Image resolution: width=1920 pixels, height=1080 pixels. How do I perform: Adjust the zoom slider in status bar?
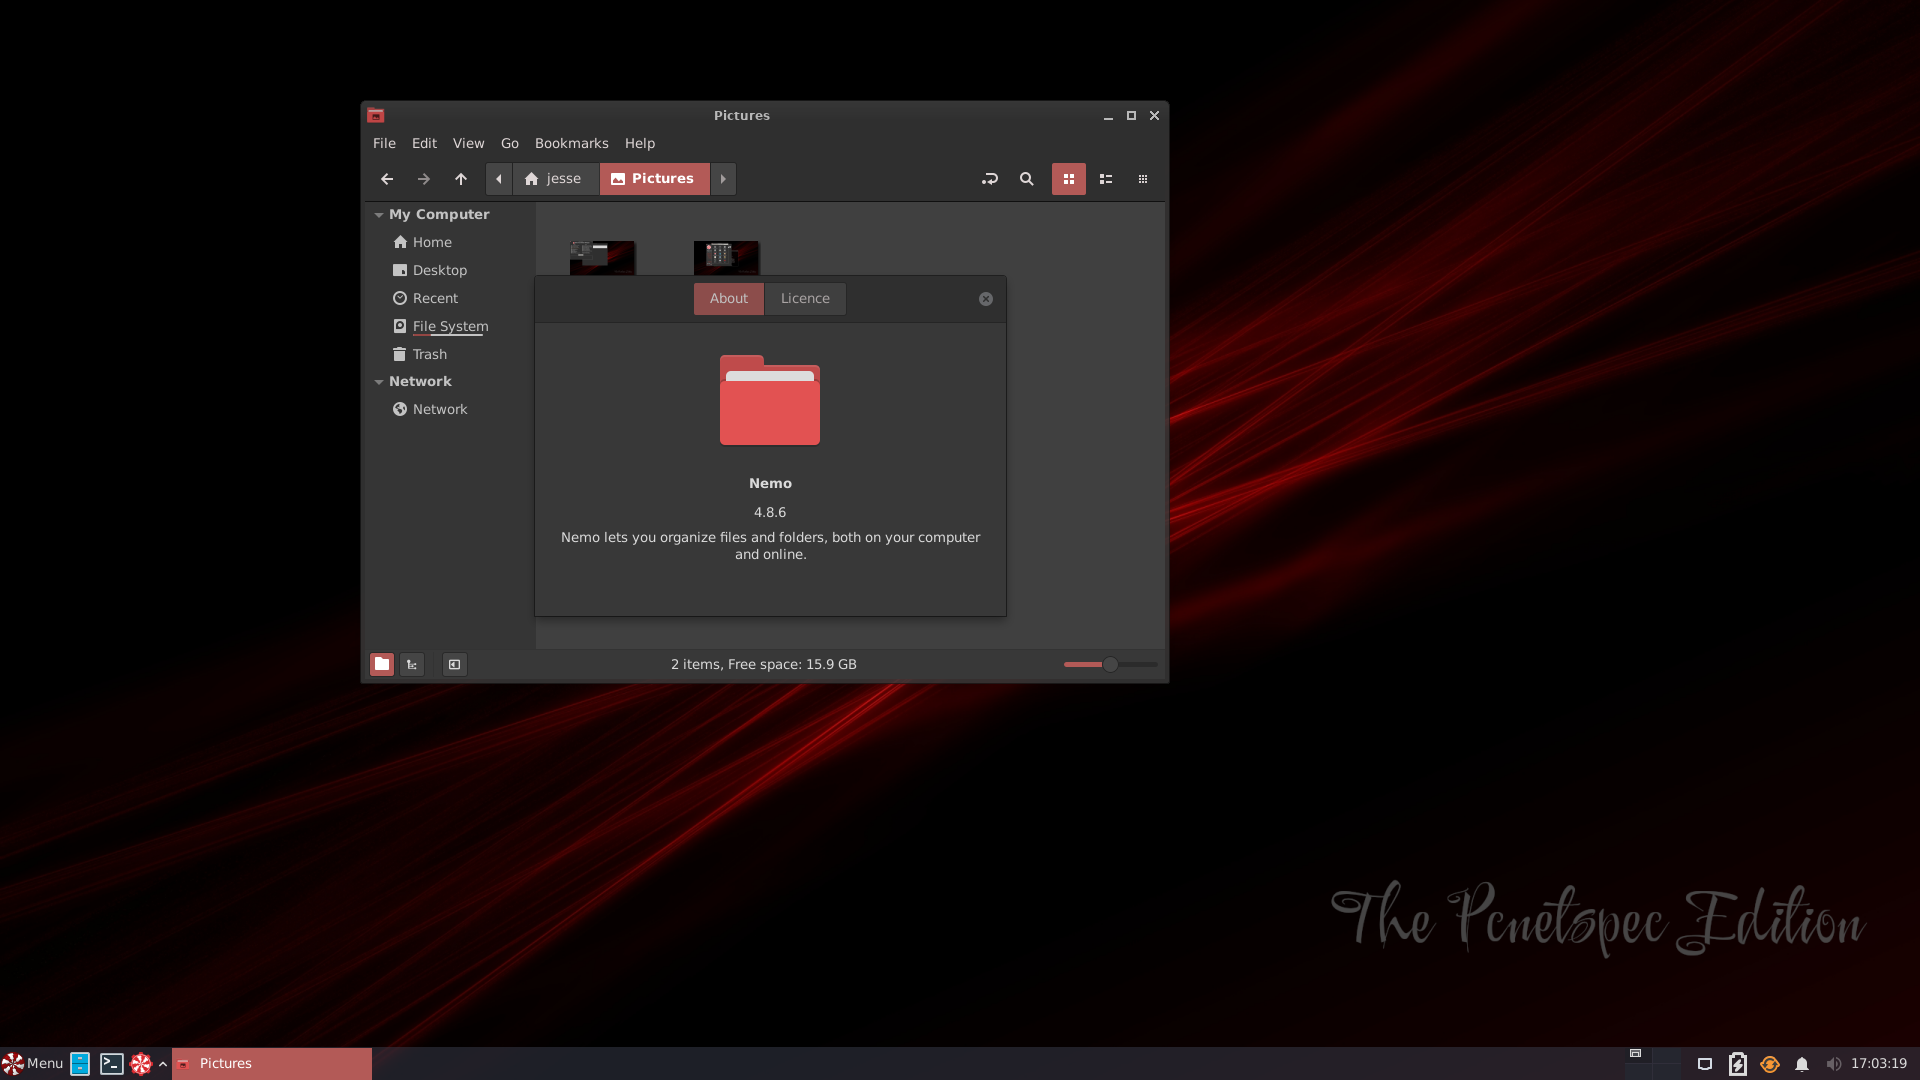coord(1110,664)
